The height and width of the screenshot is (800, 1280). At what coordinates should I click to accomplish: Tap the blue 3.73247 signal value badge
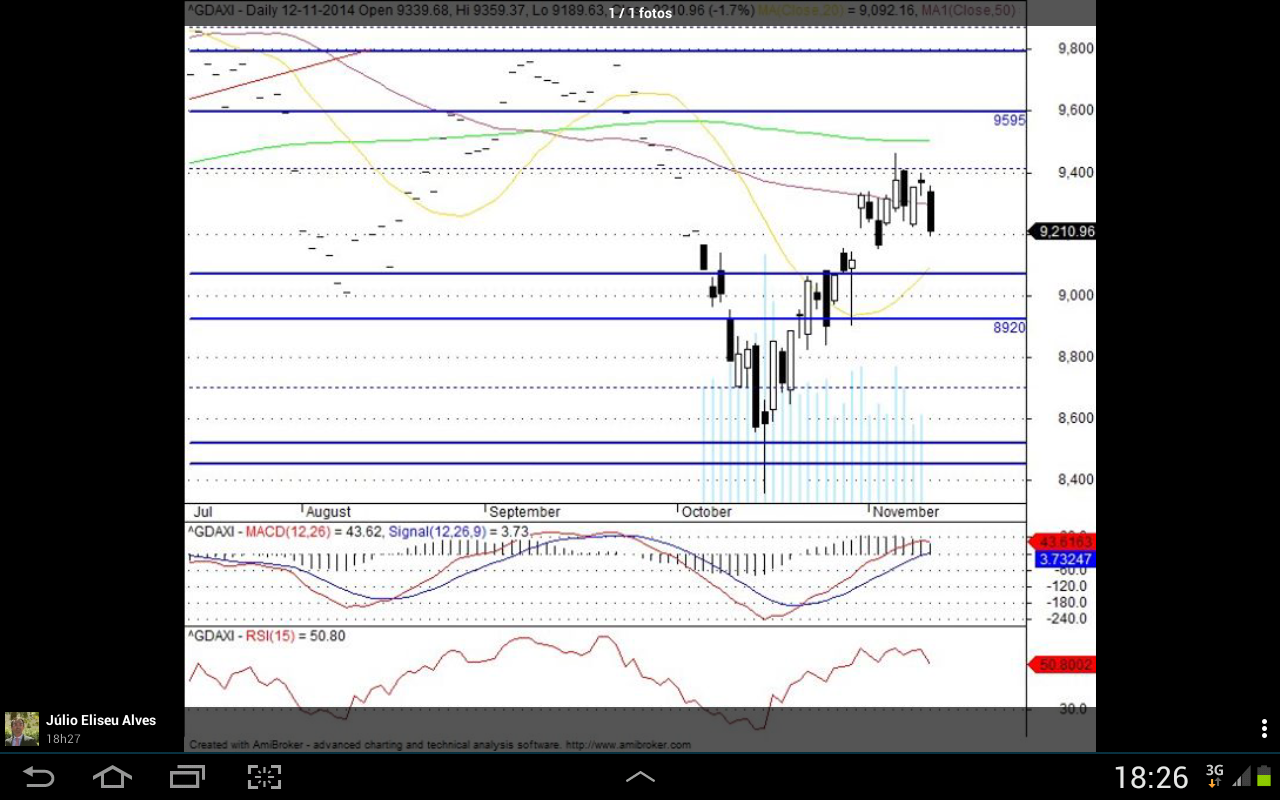click(1062, 559)
